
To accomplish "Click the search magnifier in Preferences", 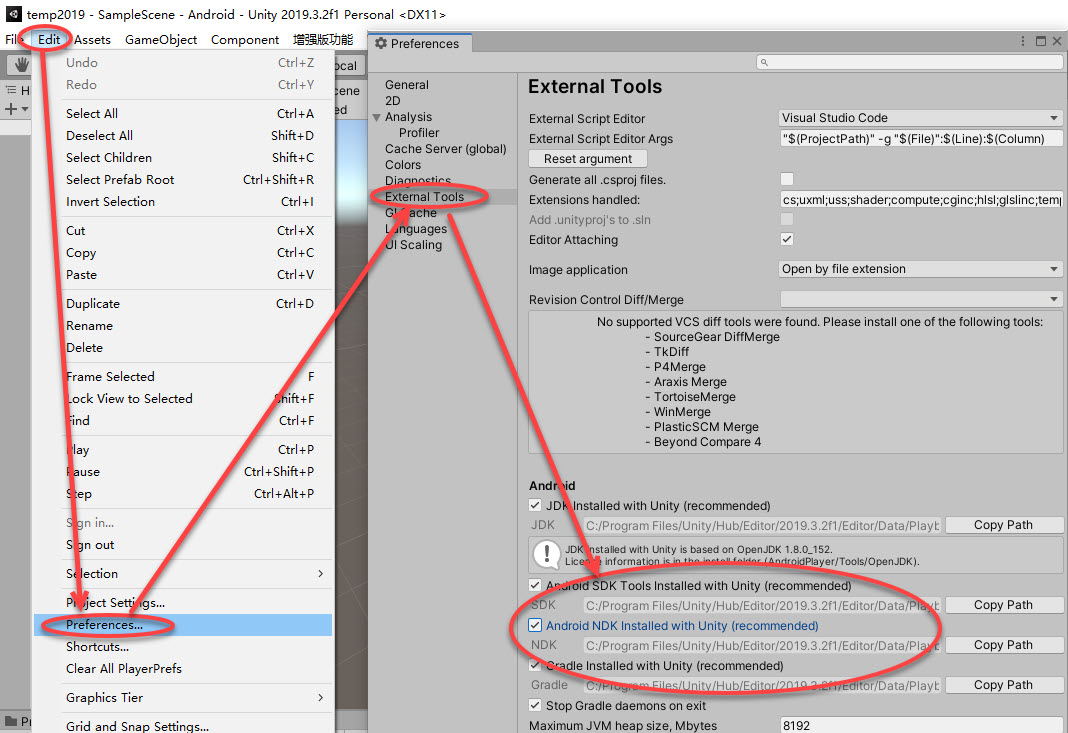I will 764,62.
